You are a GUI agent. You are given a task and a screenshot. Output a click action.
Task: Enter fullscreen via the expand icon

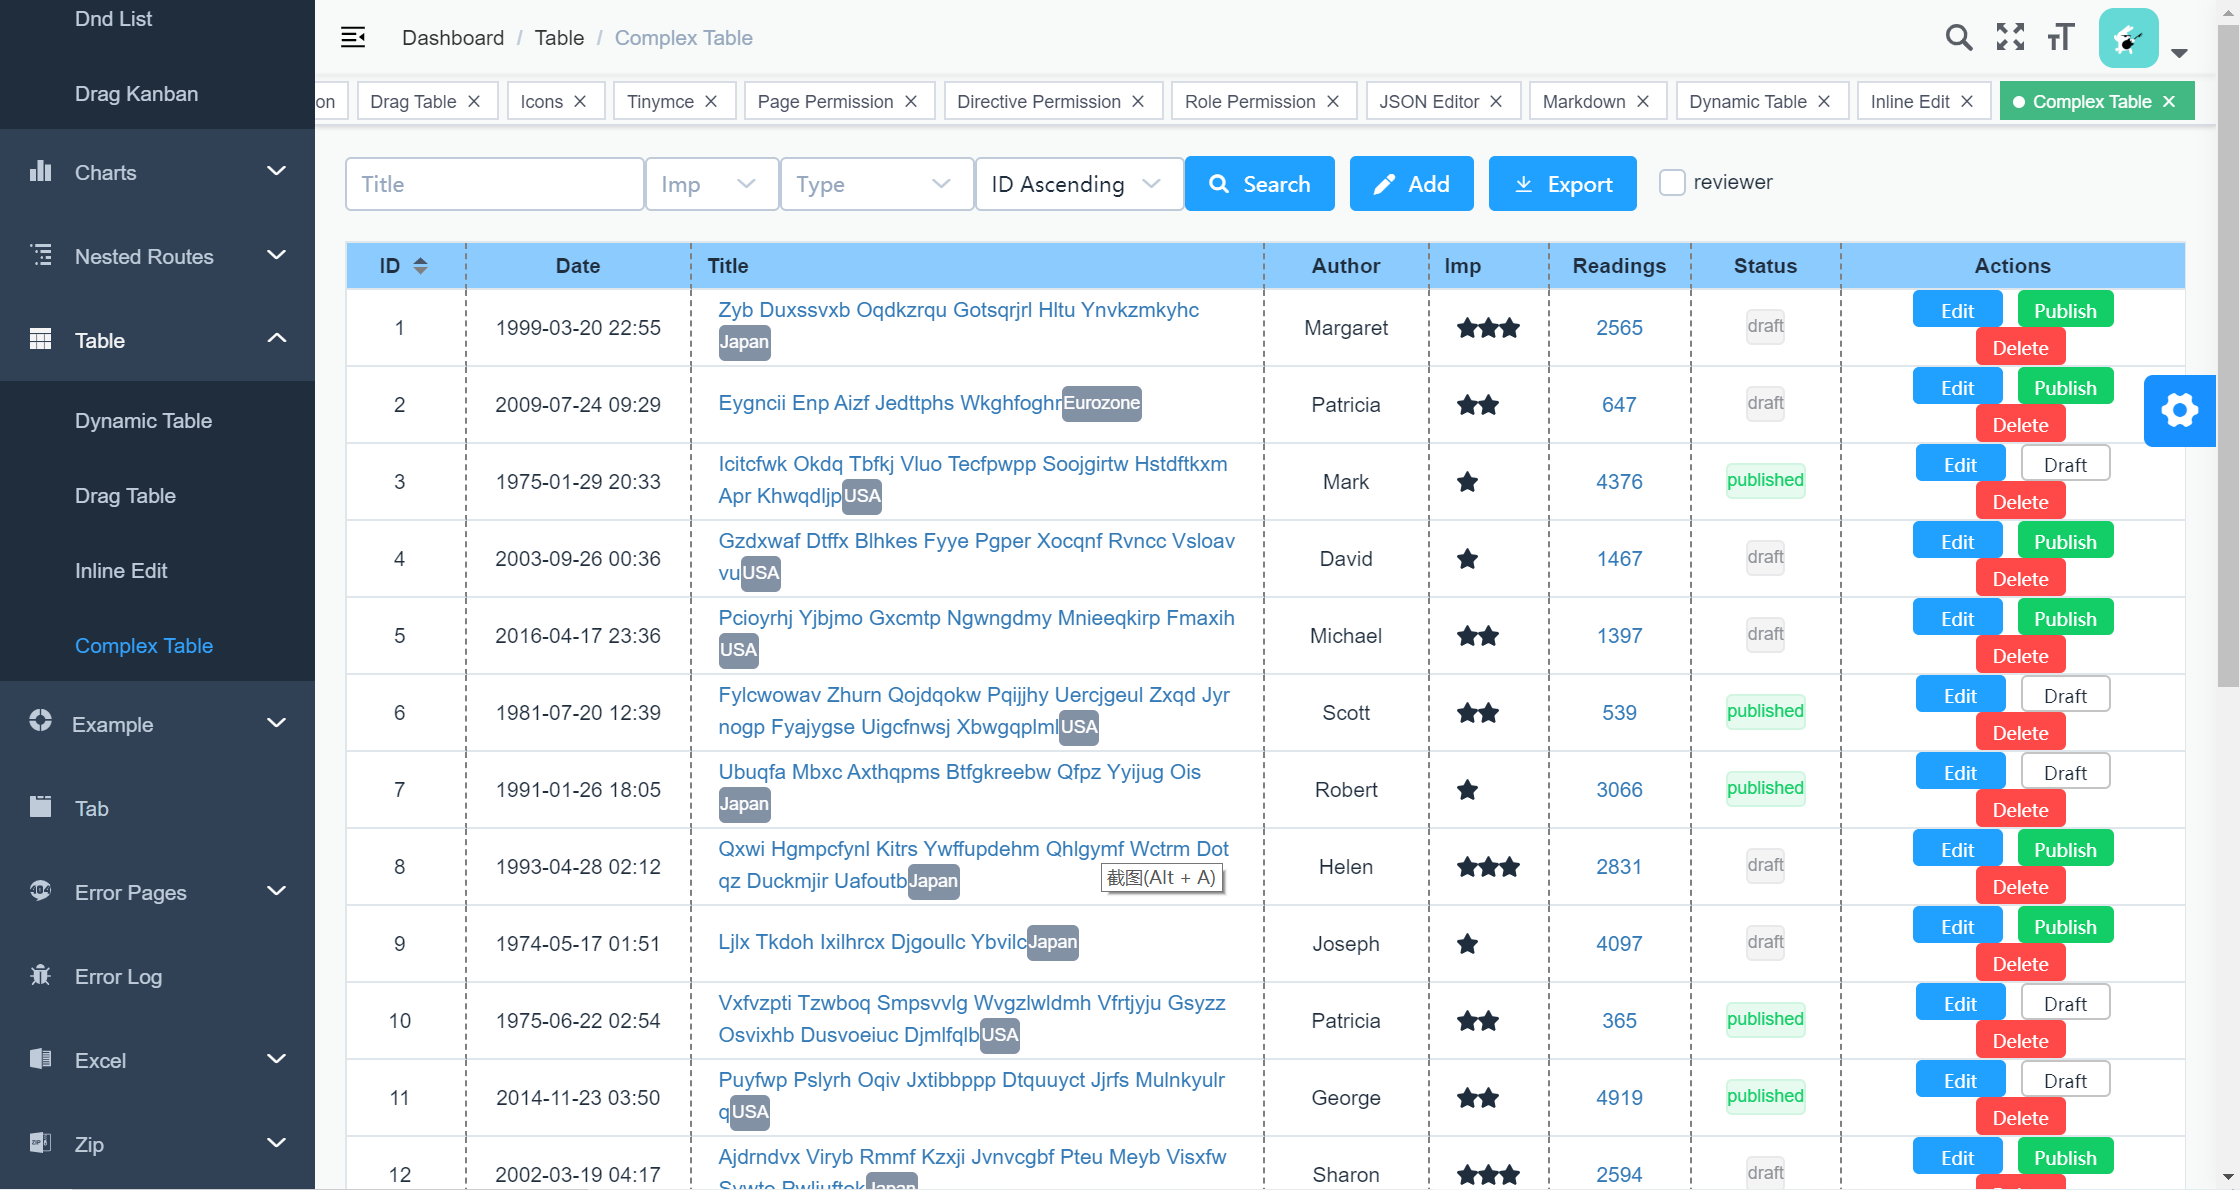(x=2010, y=37)
